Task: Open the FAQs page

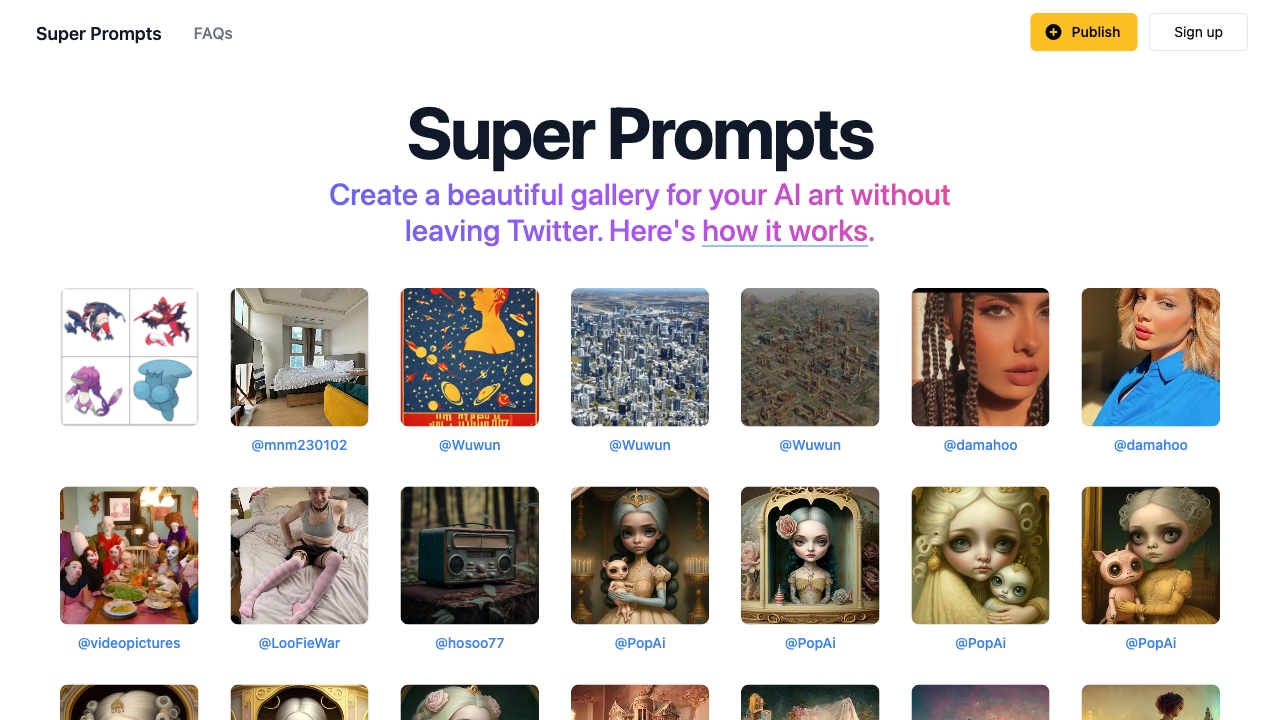Action: (x=212, y=33)
